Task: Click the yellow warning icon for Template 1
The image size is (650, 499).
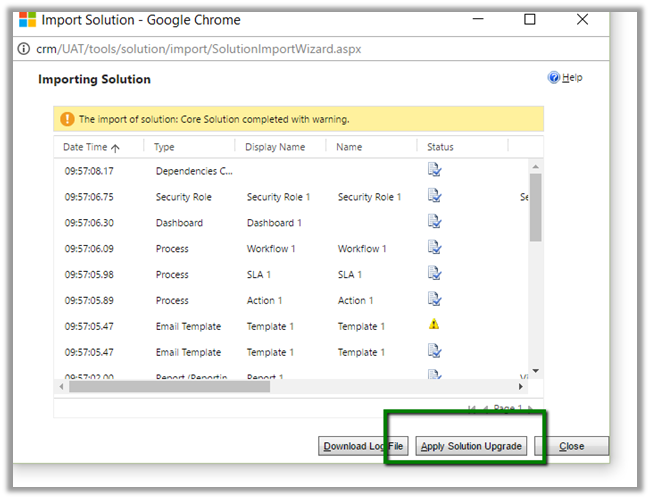Action: (x=434, y=325)
